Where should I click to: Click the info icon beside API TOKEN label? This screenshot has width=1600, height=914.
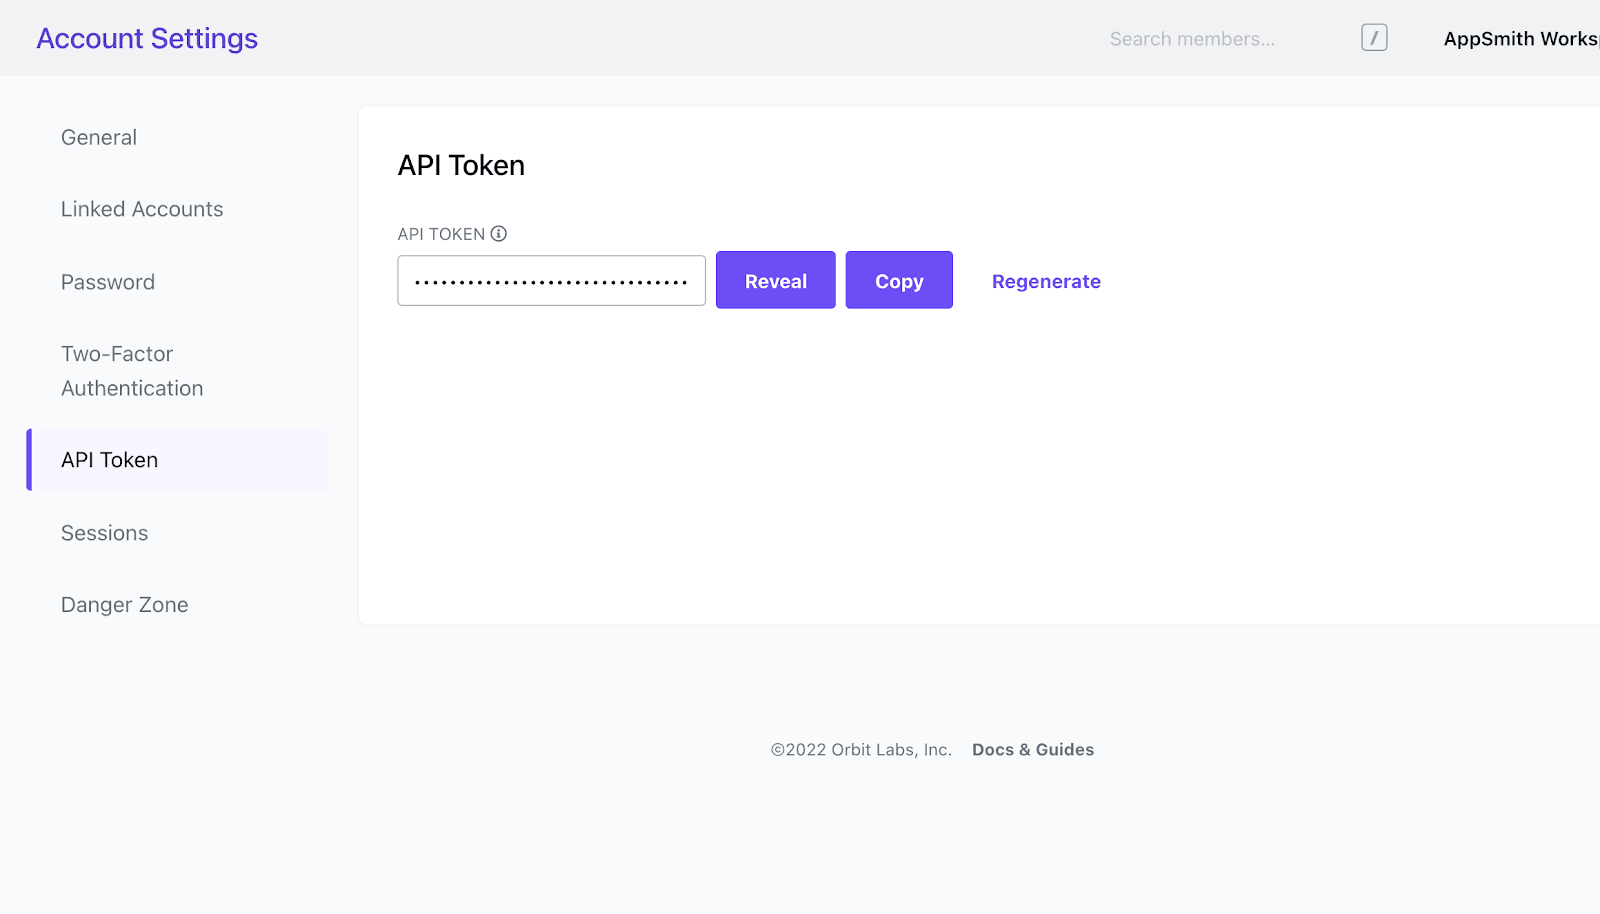[499, 234]
